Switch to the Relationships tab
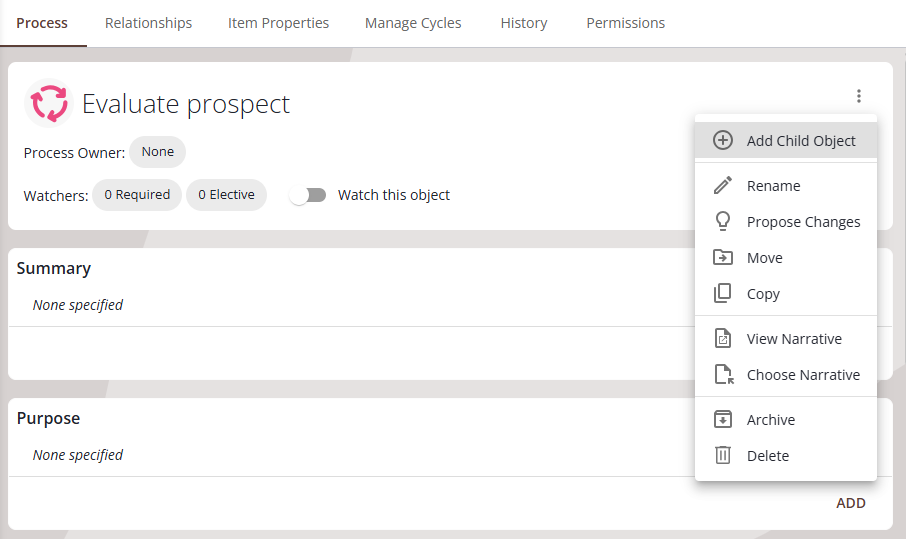The width and height of the screenshot is (906, 539). click(148, 23)
